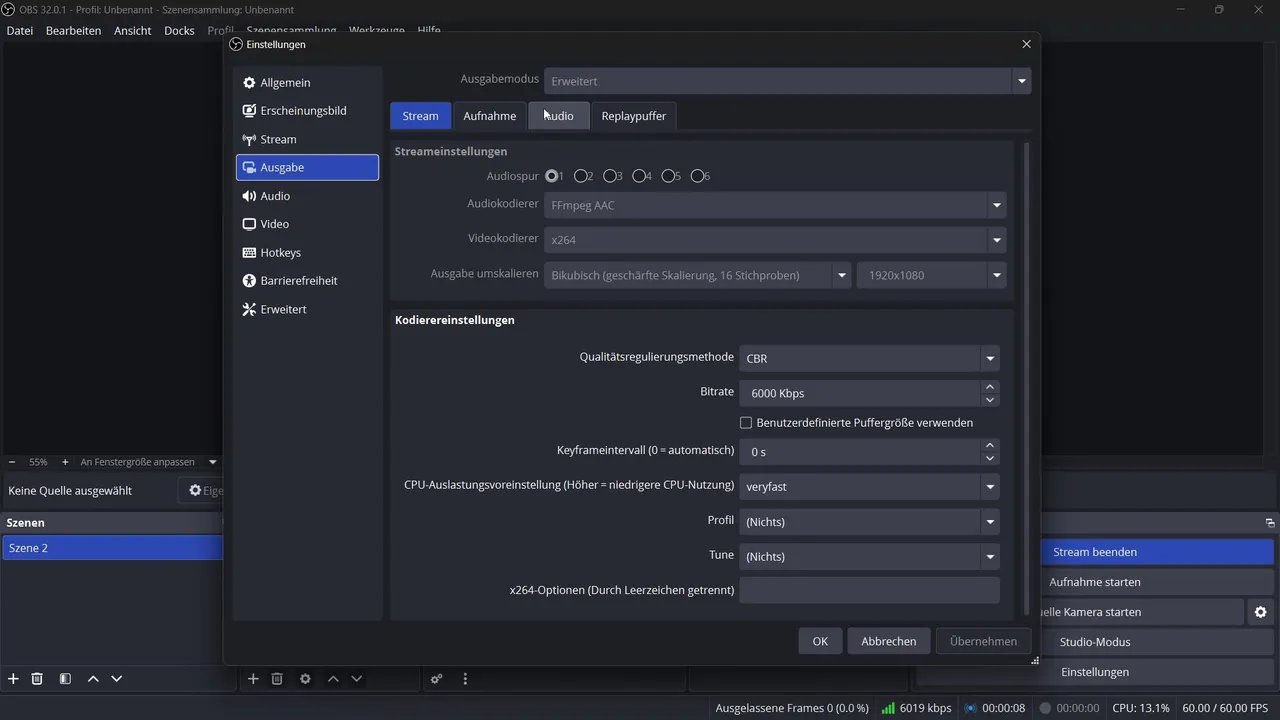Image resolution: width=1280 pixels, height=720 pixels.
Task: Select Audiospur 6 radio button
Action: coord(697,176)
